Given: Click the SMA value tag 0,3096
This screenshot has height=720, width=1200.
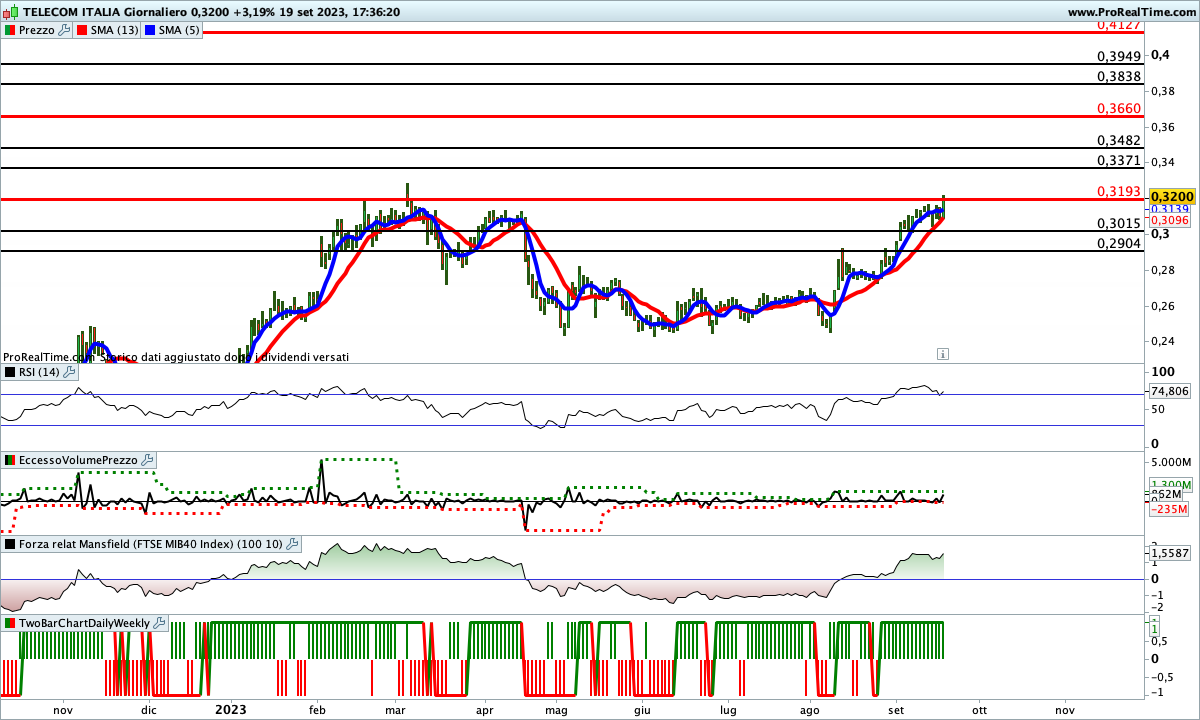Looking at the screenshot, I should (x=1169, y=220).
